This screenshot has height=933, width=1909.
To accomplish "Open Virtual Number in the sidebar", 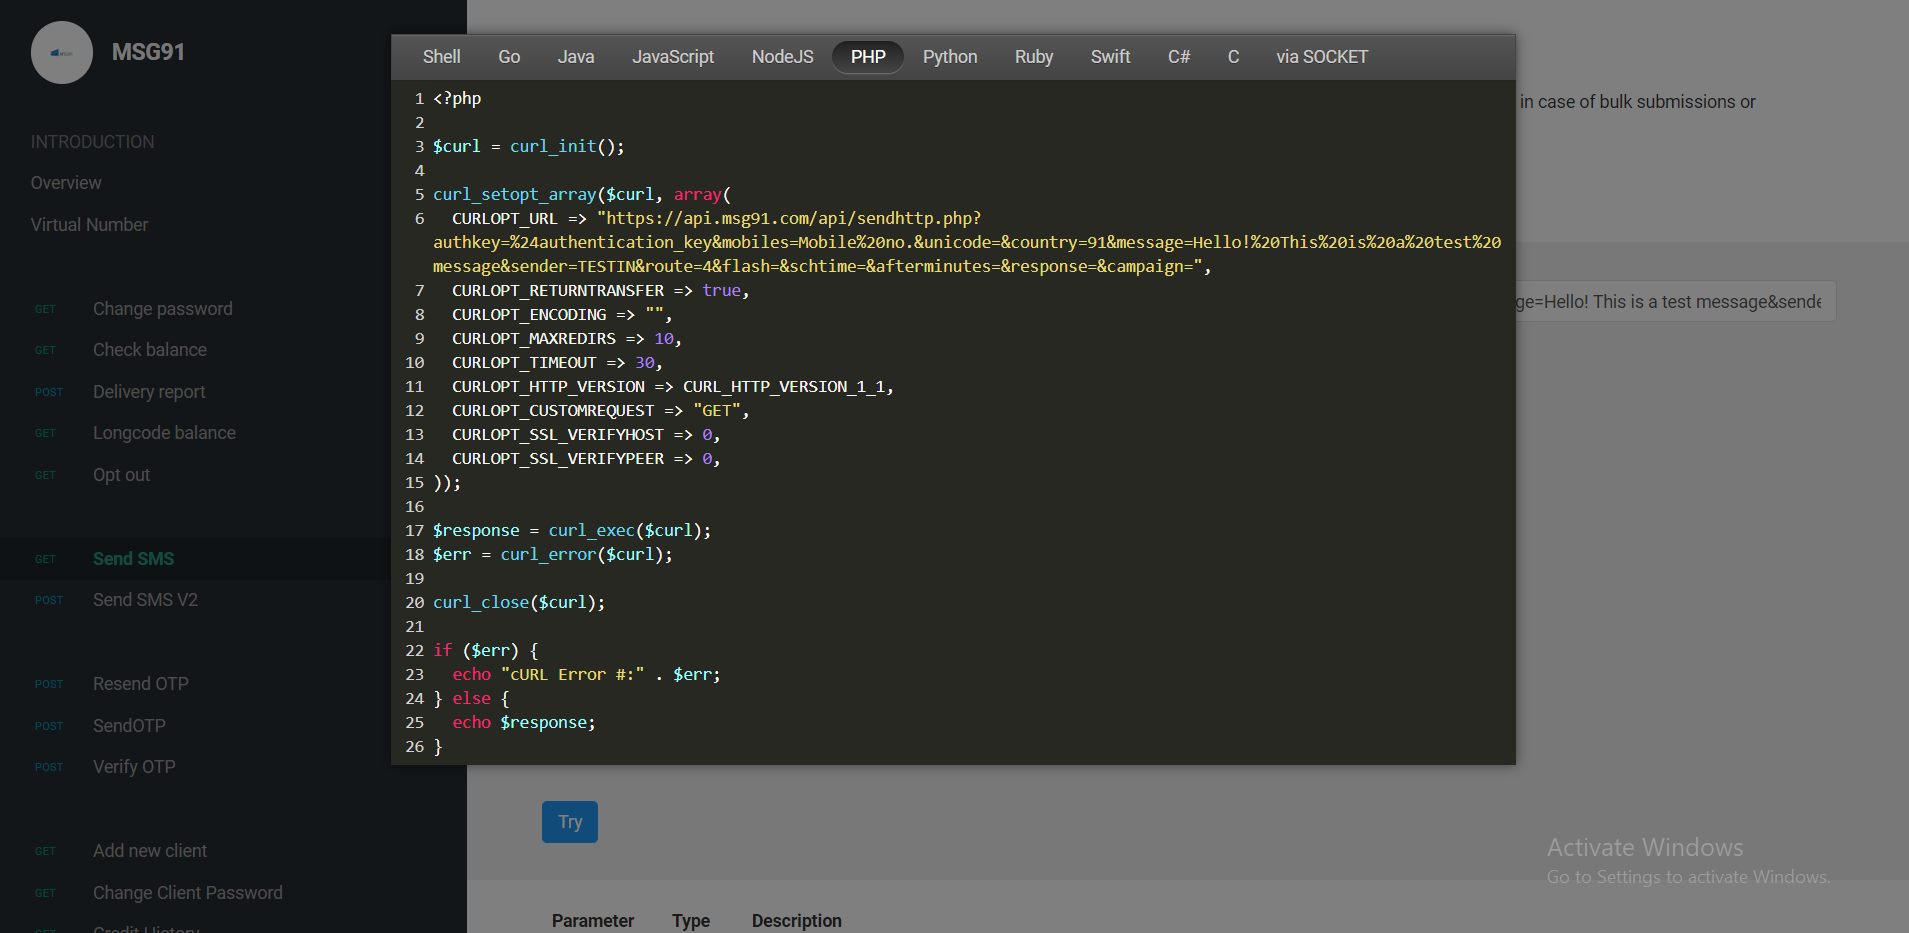I will pos(89,225).
